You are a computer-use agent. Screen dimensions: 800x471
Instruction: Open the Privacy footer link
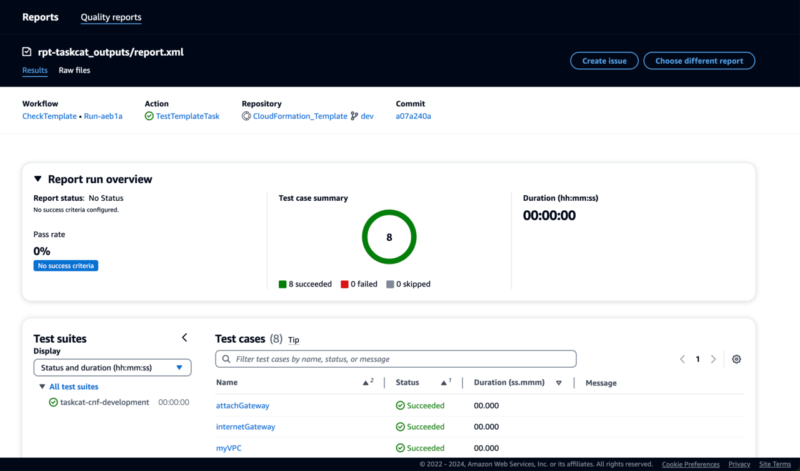(739, 464)
